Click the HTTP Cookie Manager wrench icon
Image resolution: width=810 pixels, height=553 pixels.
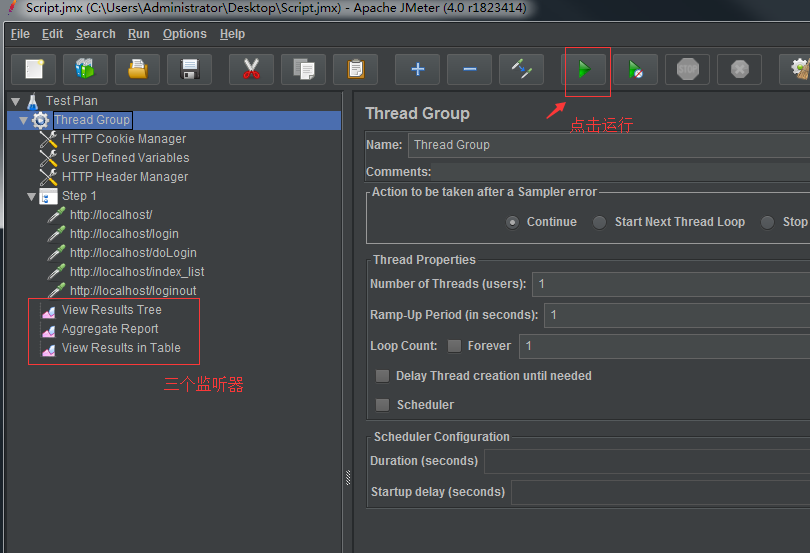pos(49,139)
